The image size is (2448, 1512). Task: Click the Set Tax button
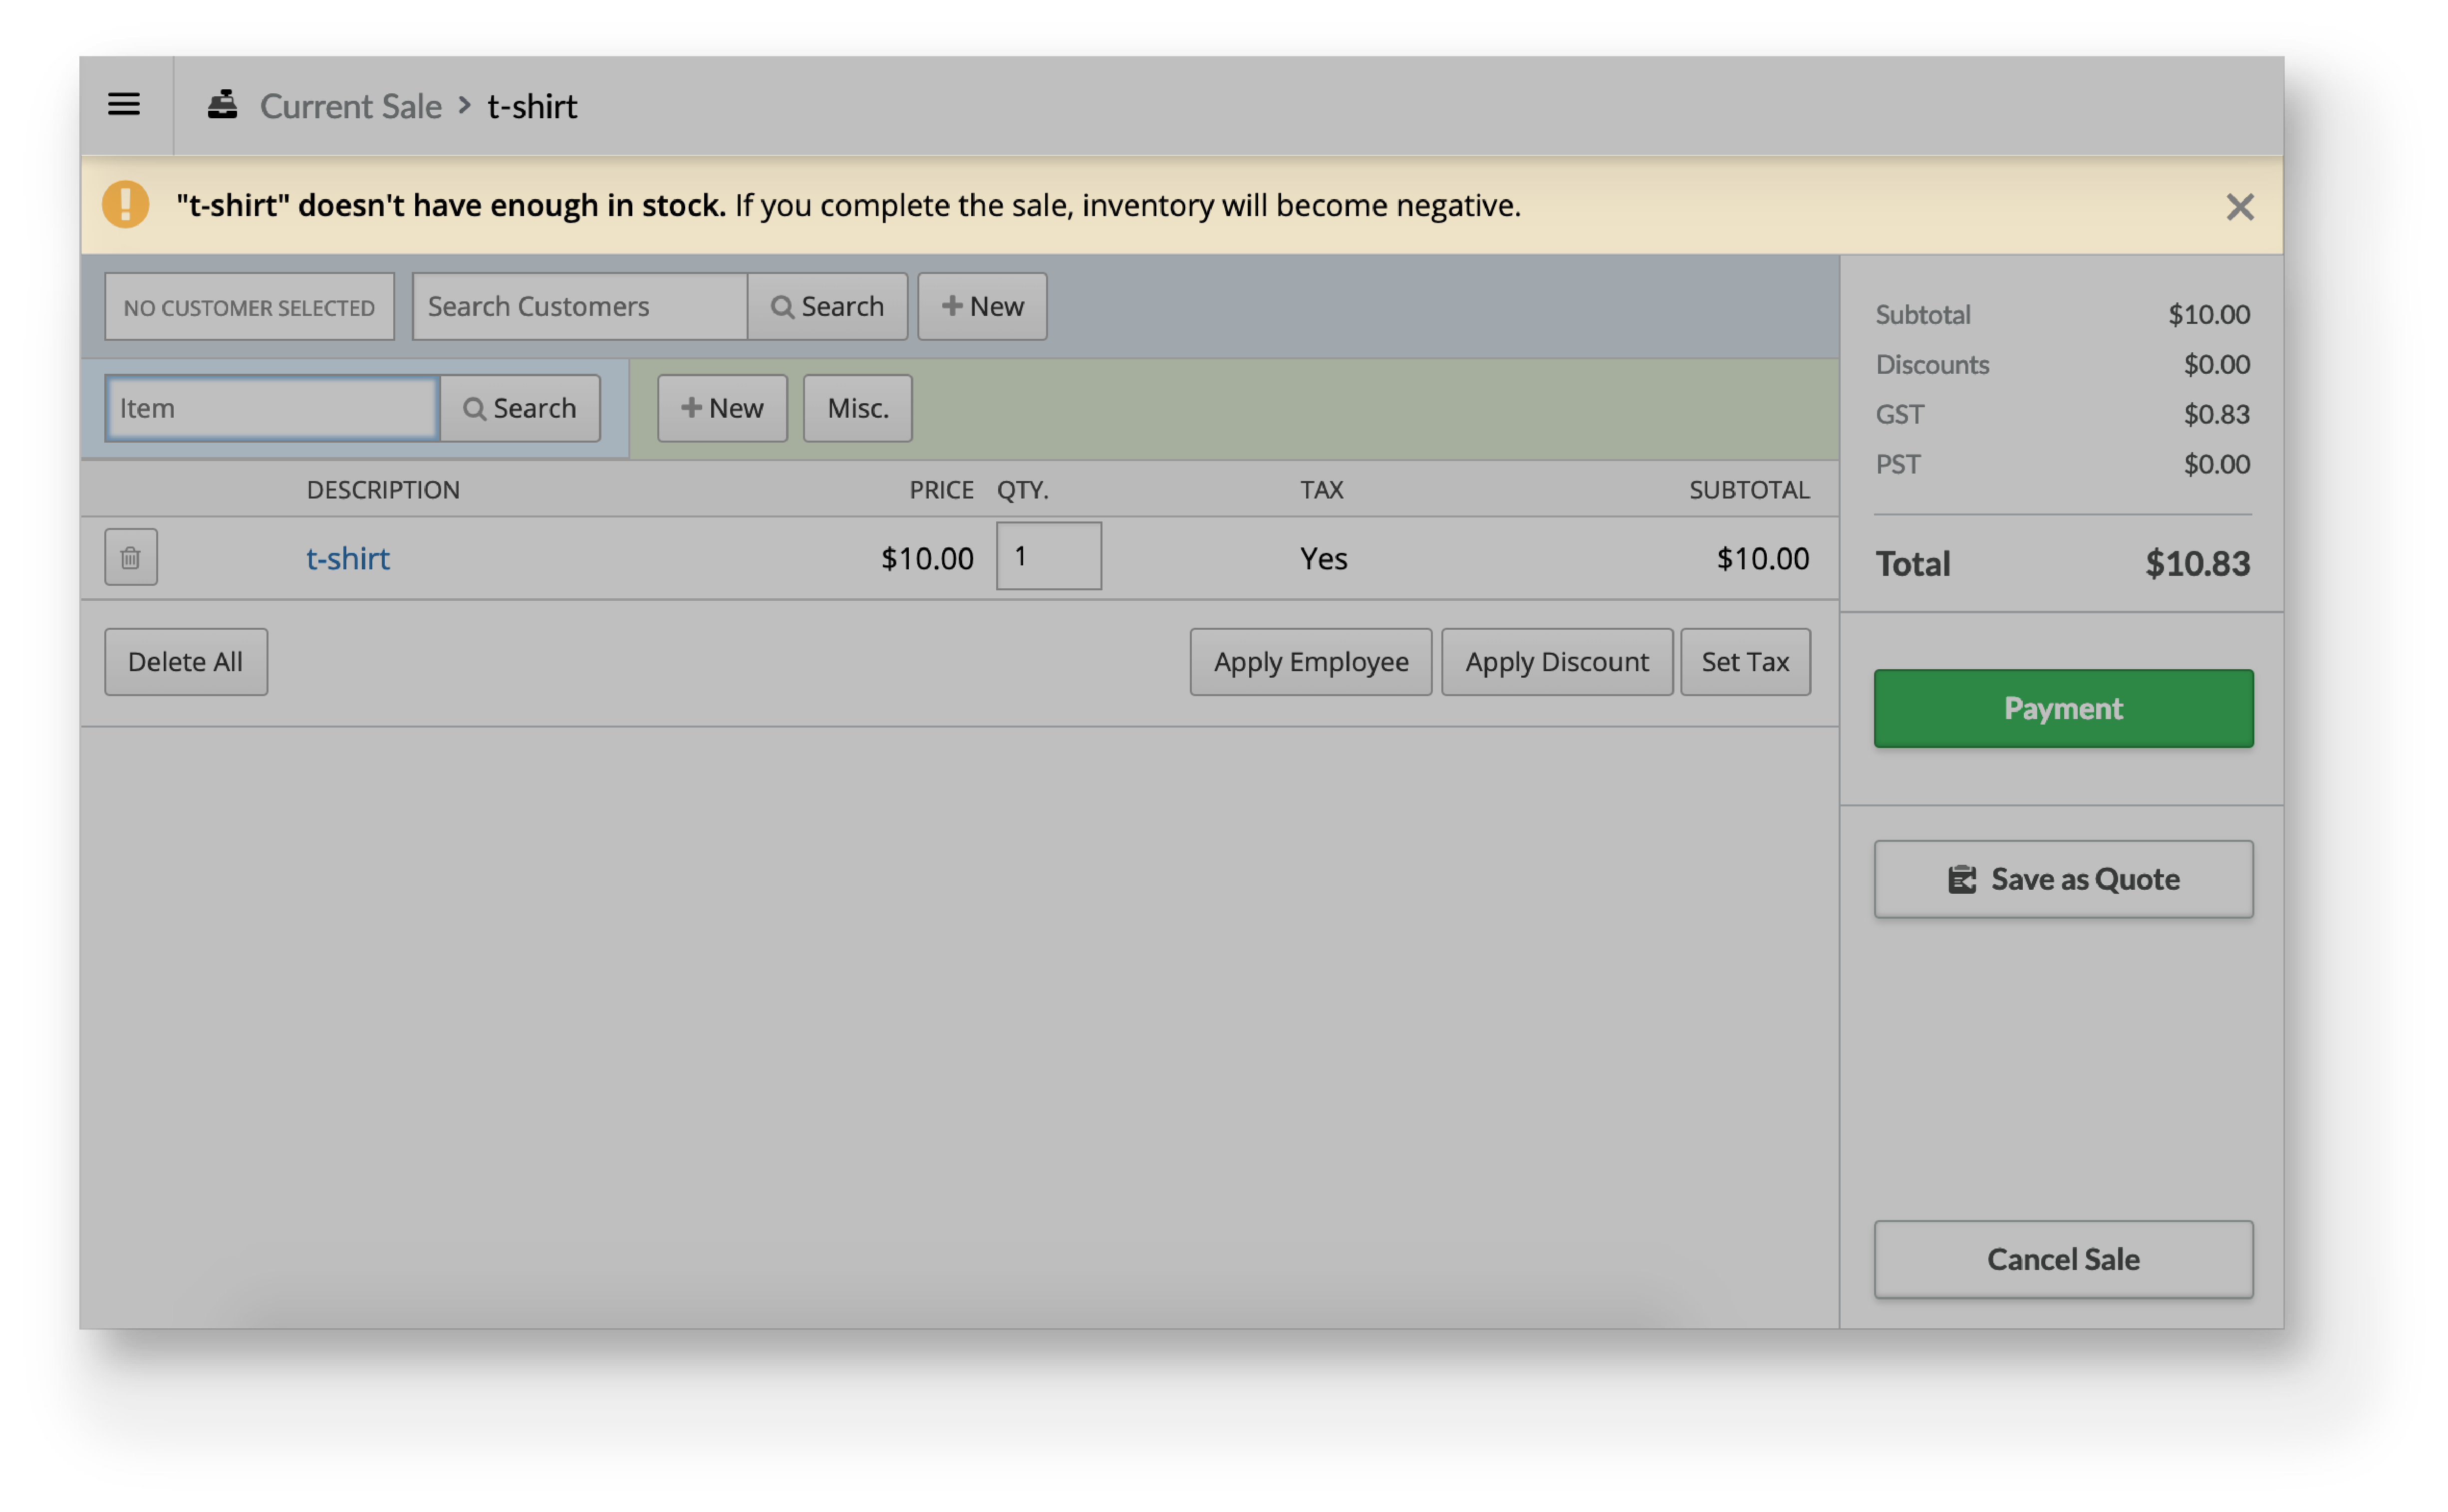pyautogui.click(x=1746, y=662)
